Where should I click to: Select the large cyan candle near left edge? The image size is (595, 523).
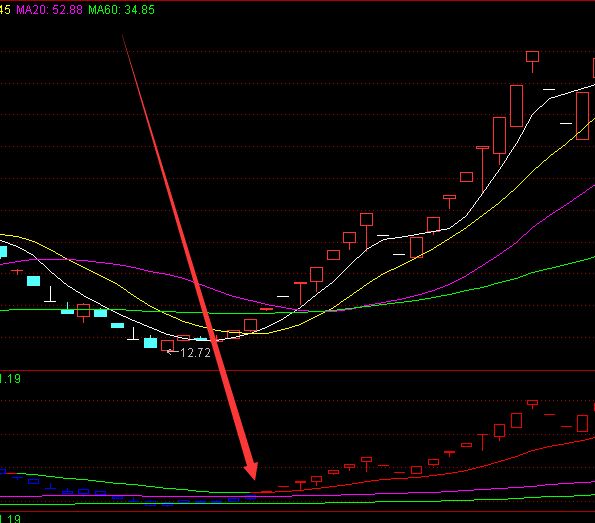pyautogui.click(x=33, y=281)
